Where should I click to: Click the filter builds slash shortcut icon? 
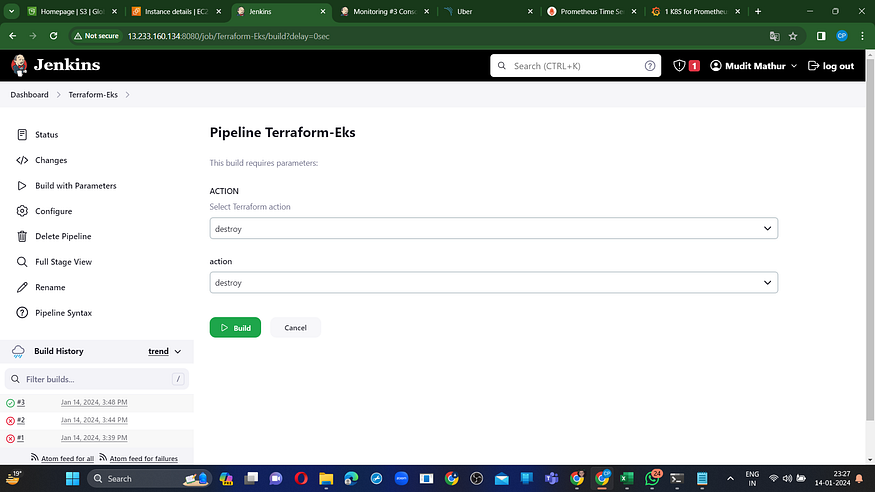pyautogui.click(x=178, y=379)
